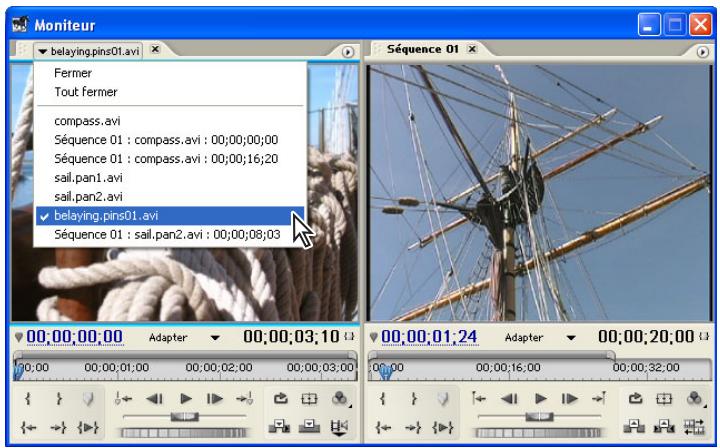The image size is (720, 448).
Task: Choose Tout fermer from clip menu
Action: [170, 92]
